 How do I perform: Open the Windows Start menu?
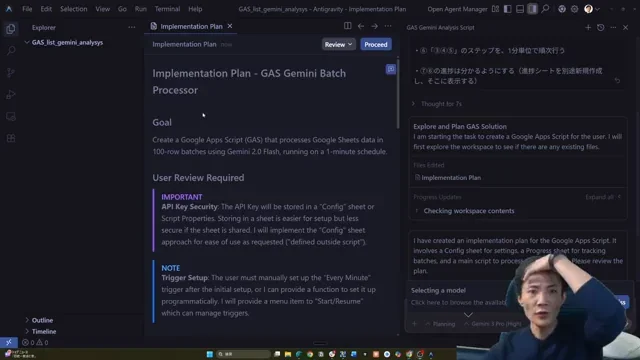(x=209, y=354)
